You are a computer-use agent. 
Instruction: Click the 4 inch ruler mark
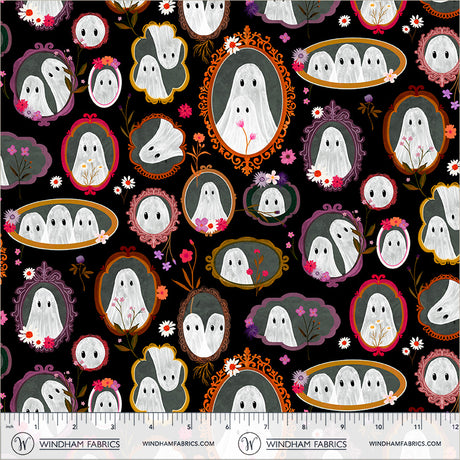coord(151,427)
